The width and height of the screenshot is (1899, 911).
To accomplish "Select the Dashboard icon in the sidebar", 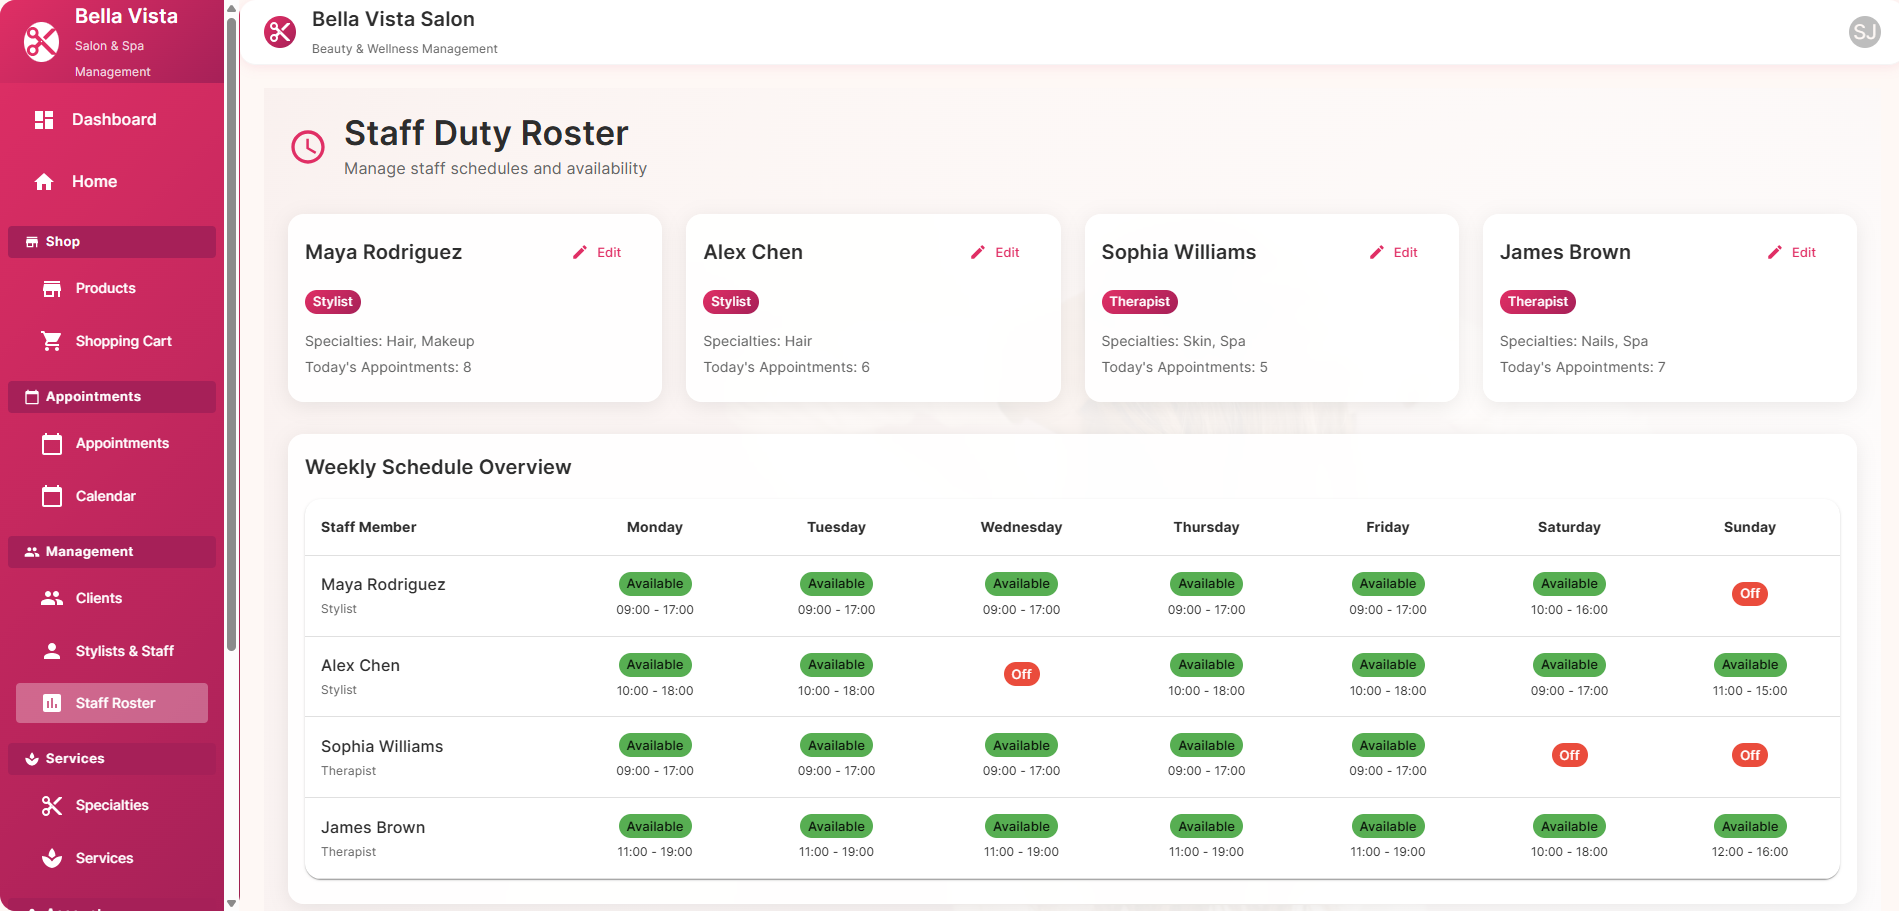I will (44, 119).
